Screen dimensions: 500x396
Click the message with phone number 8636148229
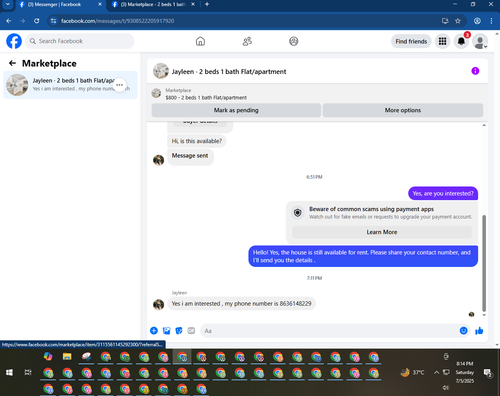coord(241,304)
